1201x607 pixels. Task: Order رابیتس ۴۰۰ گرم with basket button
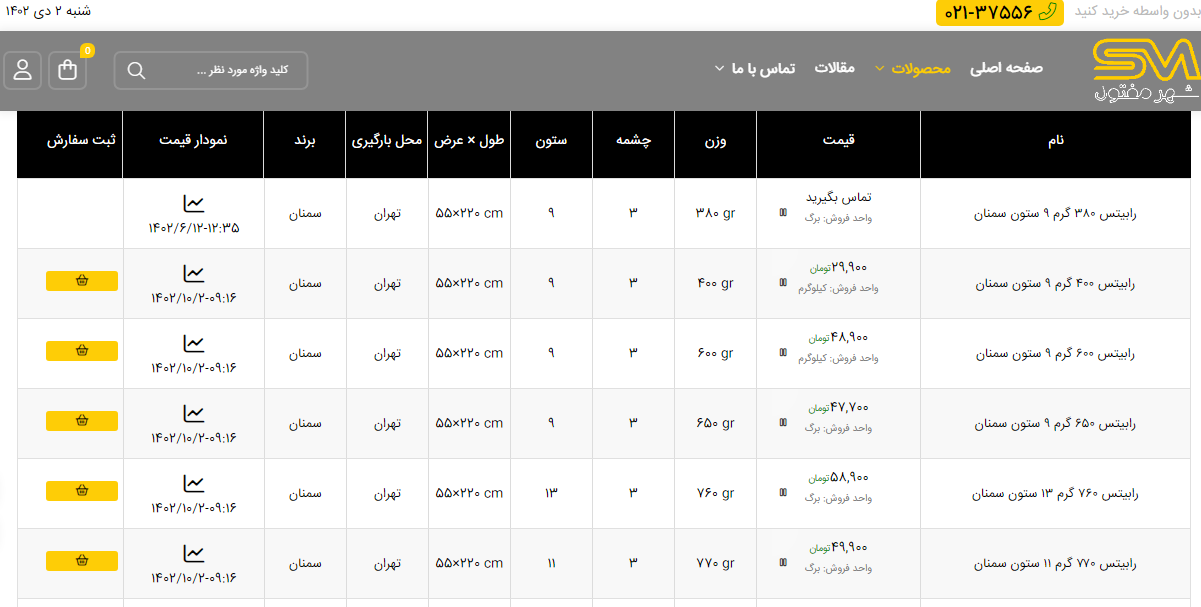click(x=82, y=281)
